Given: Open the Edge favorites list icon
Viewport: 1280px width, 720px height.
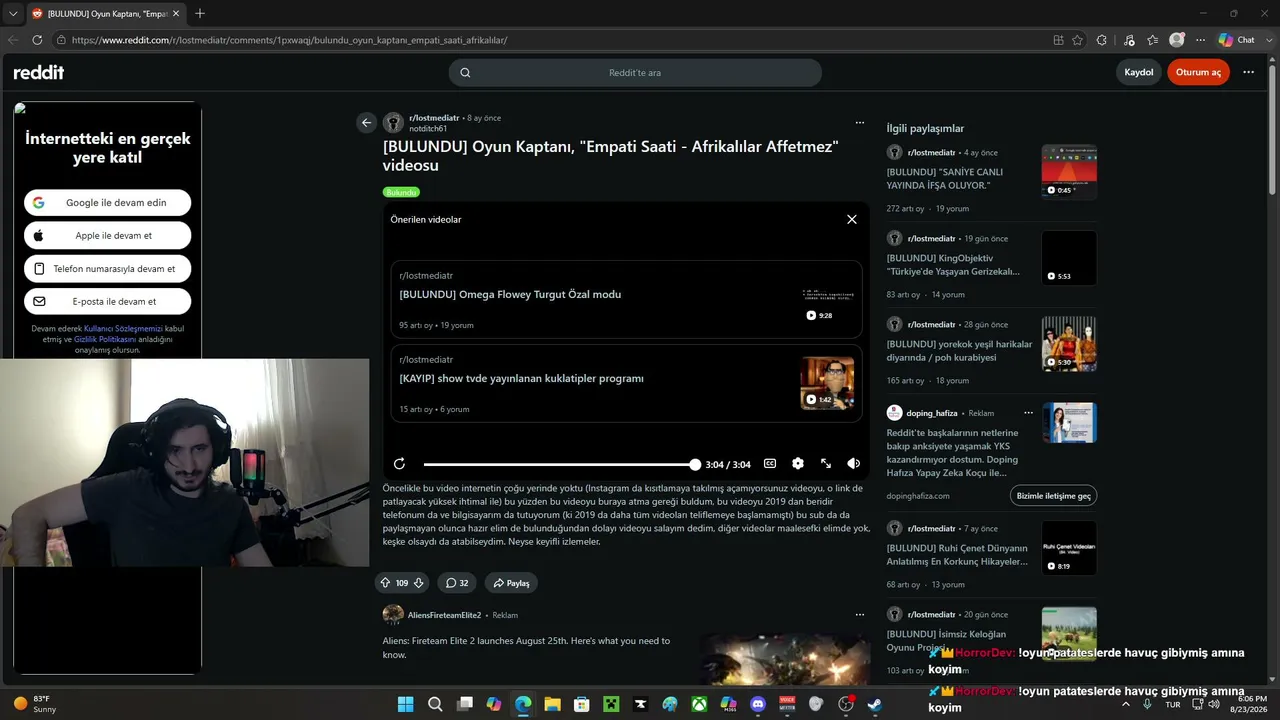Looking at the screenshot, I should point(1152,40).
